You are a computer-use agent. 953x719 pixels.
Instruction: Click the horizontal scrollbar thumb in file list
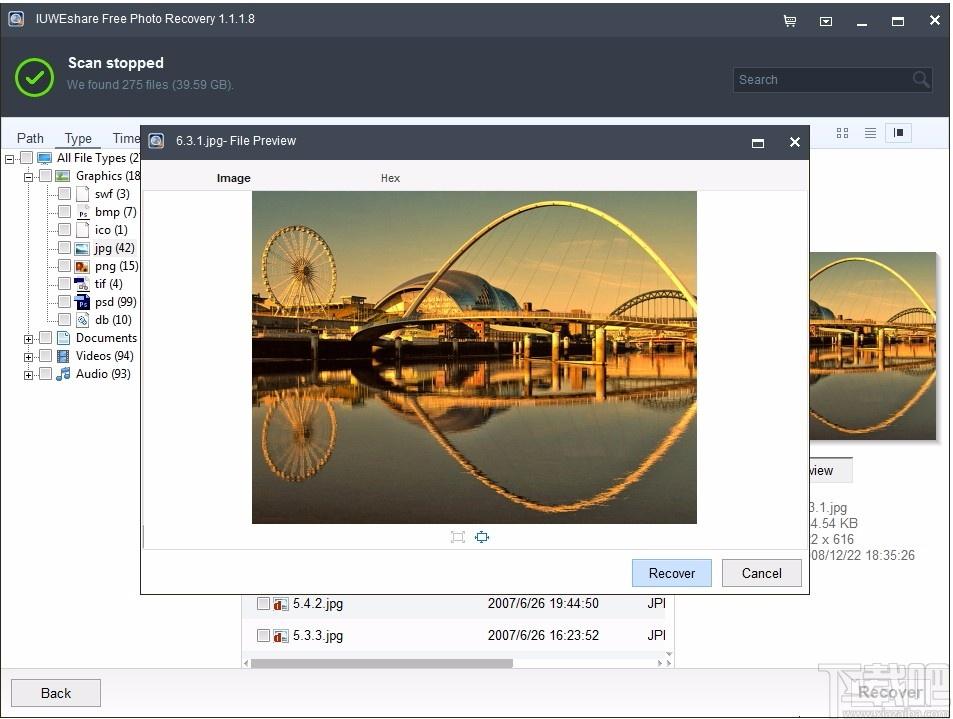coord(382,663)
